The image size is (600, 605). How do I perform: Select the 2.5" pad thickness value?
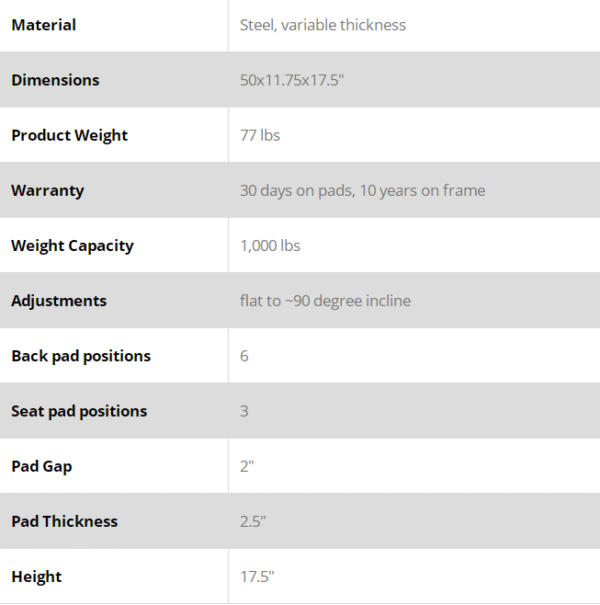[253, 521]
